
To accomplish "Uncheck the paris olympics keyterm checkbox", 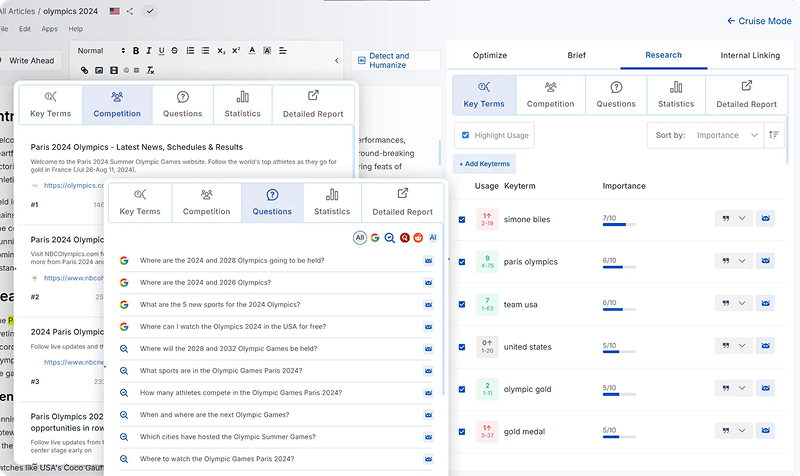I will (462, 262).
